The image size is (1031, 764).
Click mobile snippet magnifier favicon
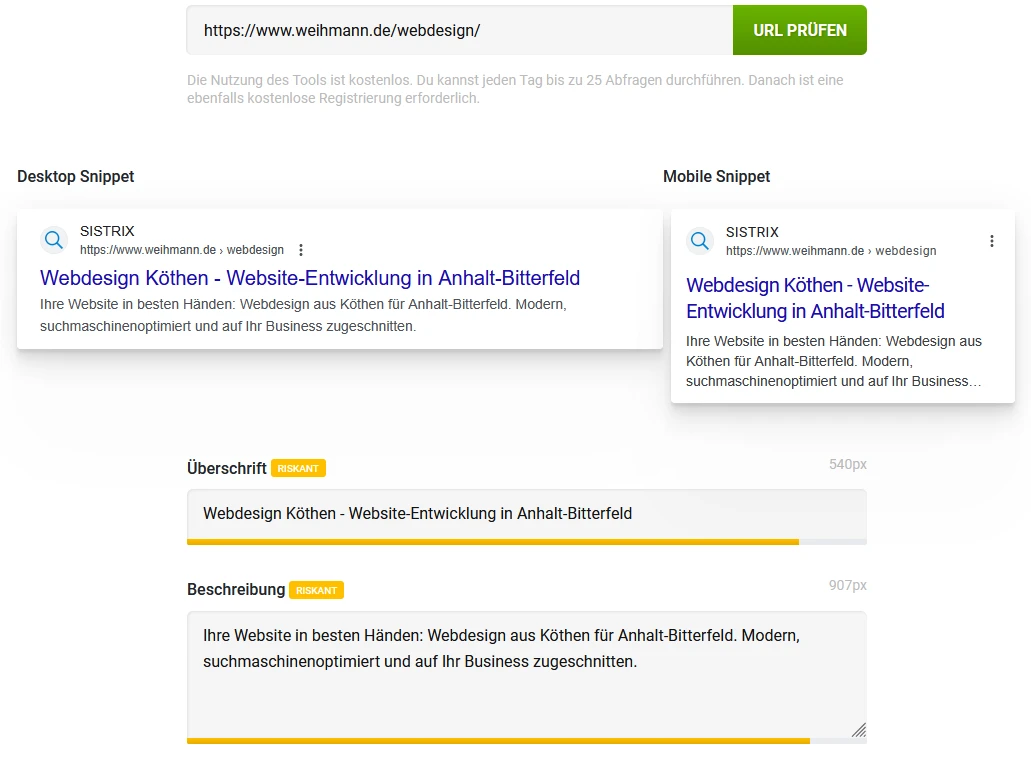click(700, 241)
